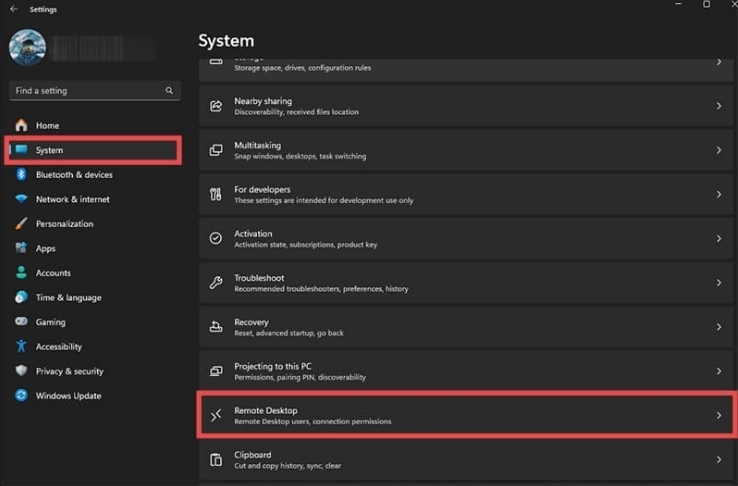
Task: Open Remote Desktop title text
Action: 266,411
